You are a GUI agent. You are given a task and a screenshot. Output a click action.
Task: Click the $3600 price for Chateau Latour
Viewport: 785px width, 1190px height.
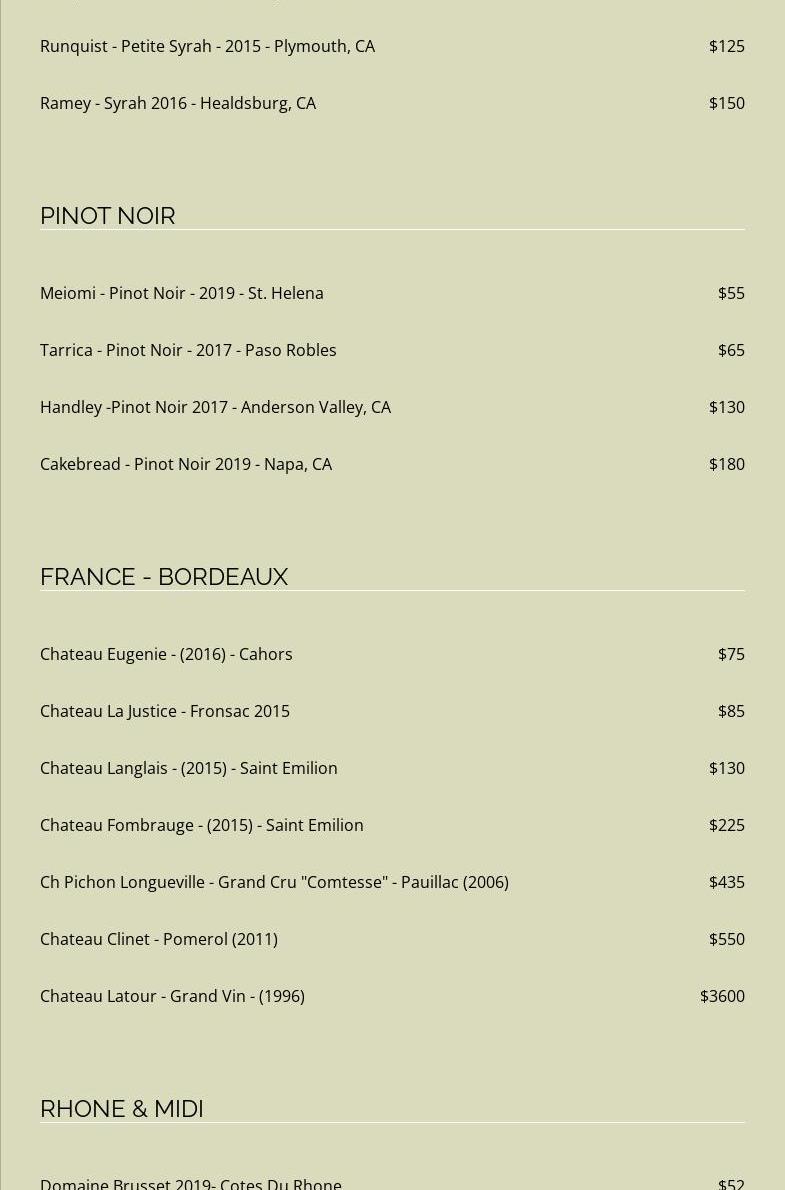722,996
